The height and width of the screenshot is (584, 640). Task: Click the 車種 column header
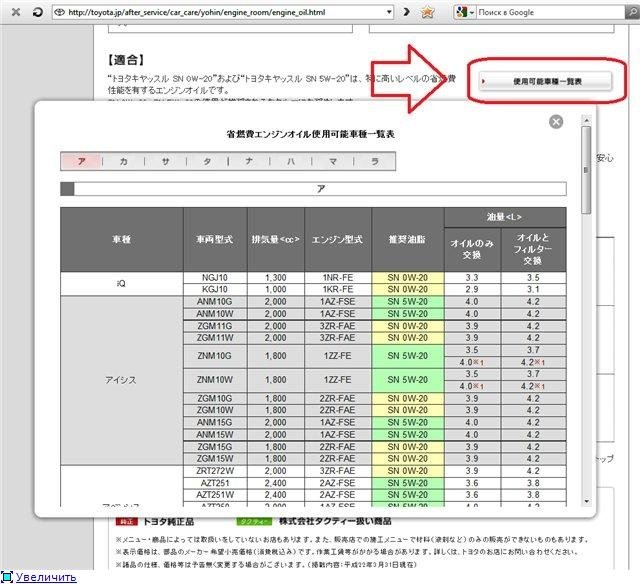[x=122, y=240]
